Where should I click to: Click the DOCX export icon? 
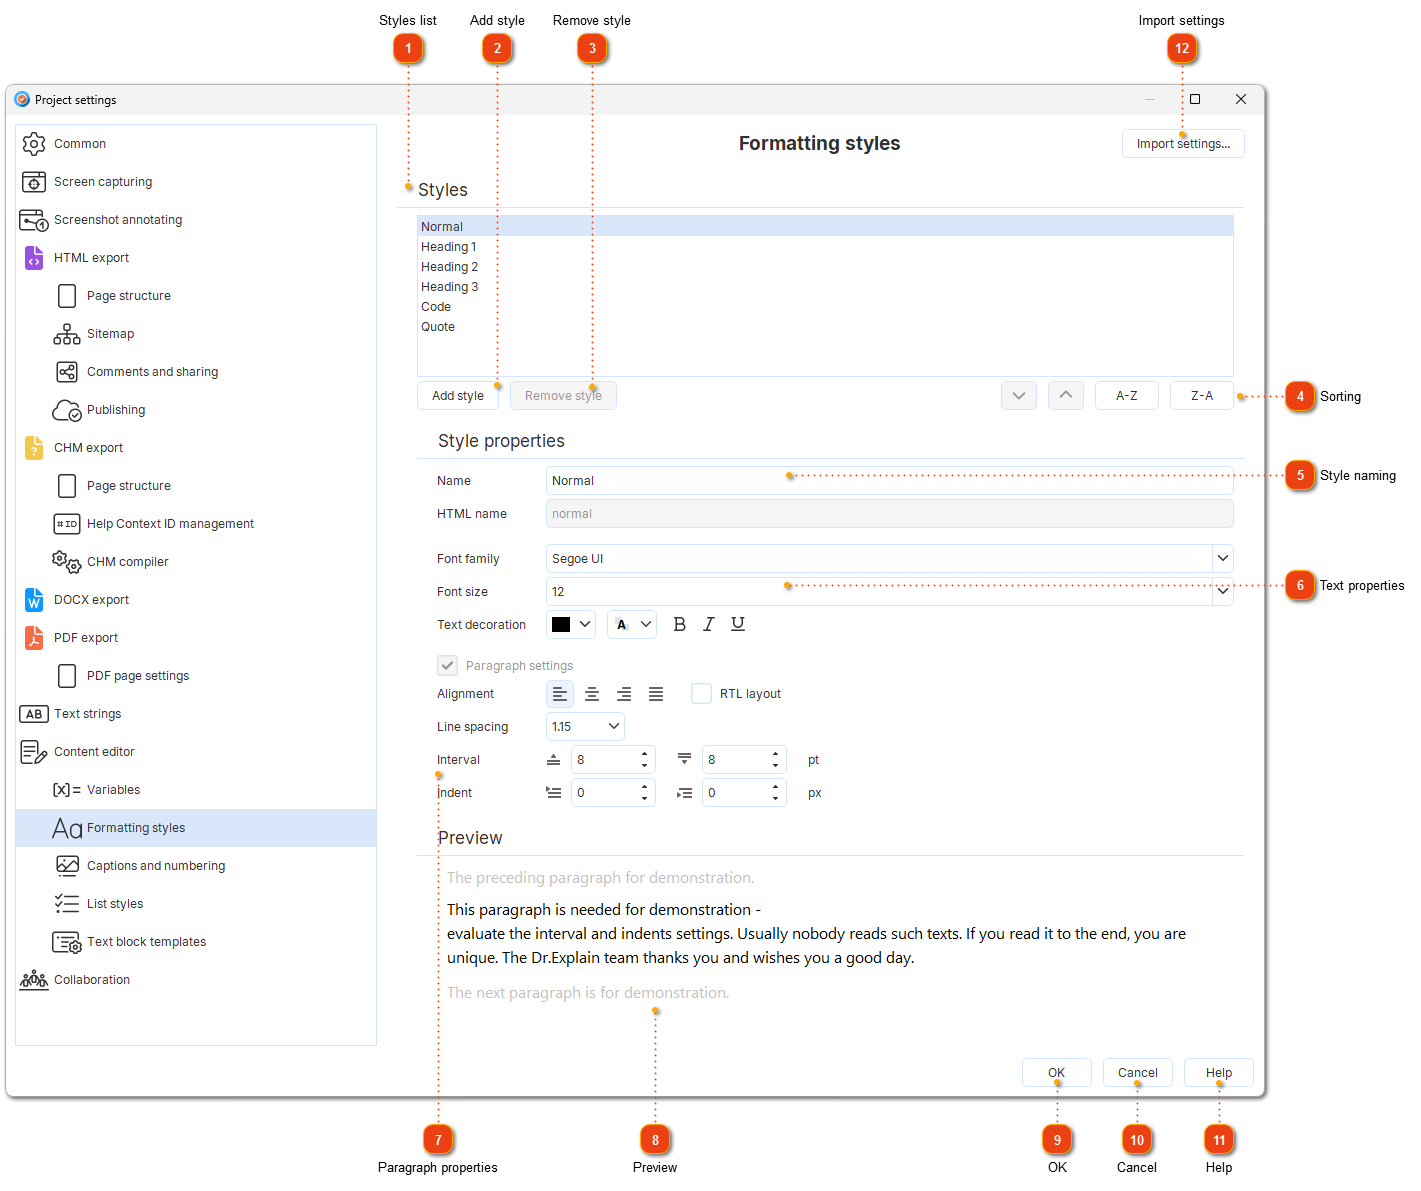(x=34, y=600)
